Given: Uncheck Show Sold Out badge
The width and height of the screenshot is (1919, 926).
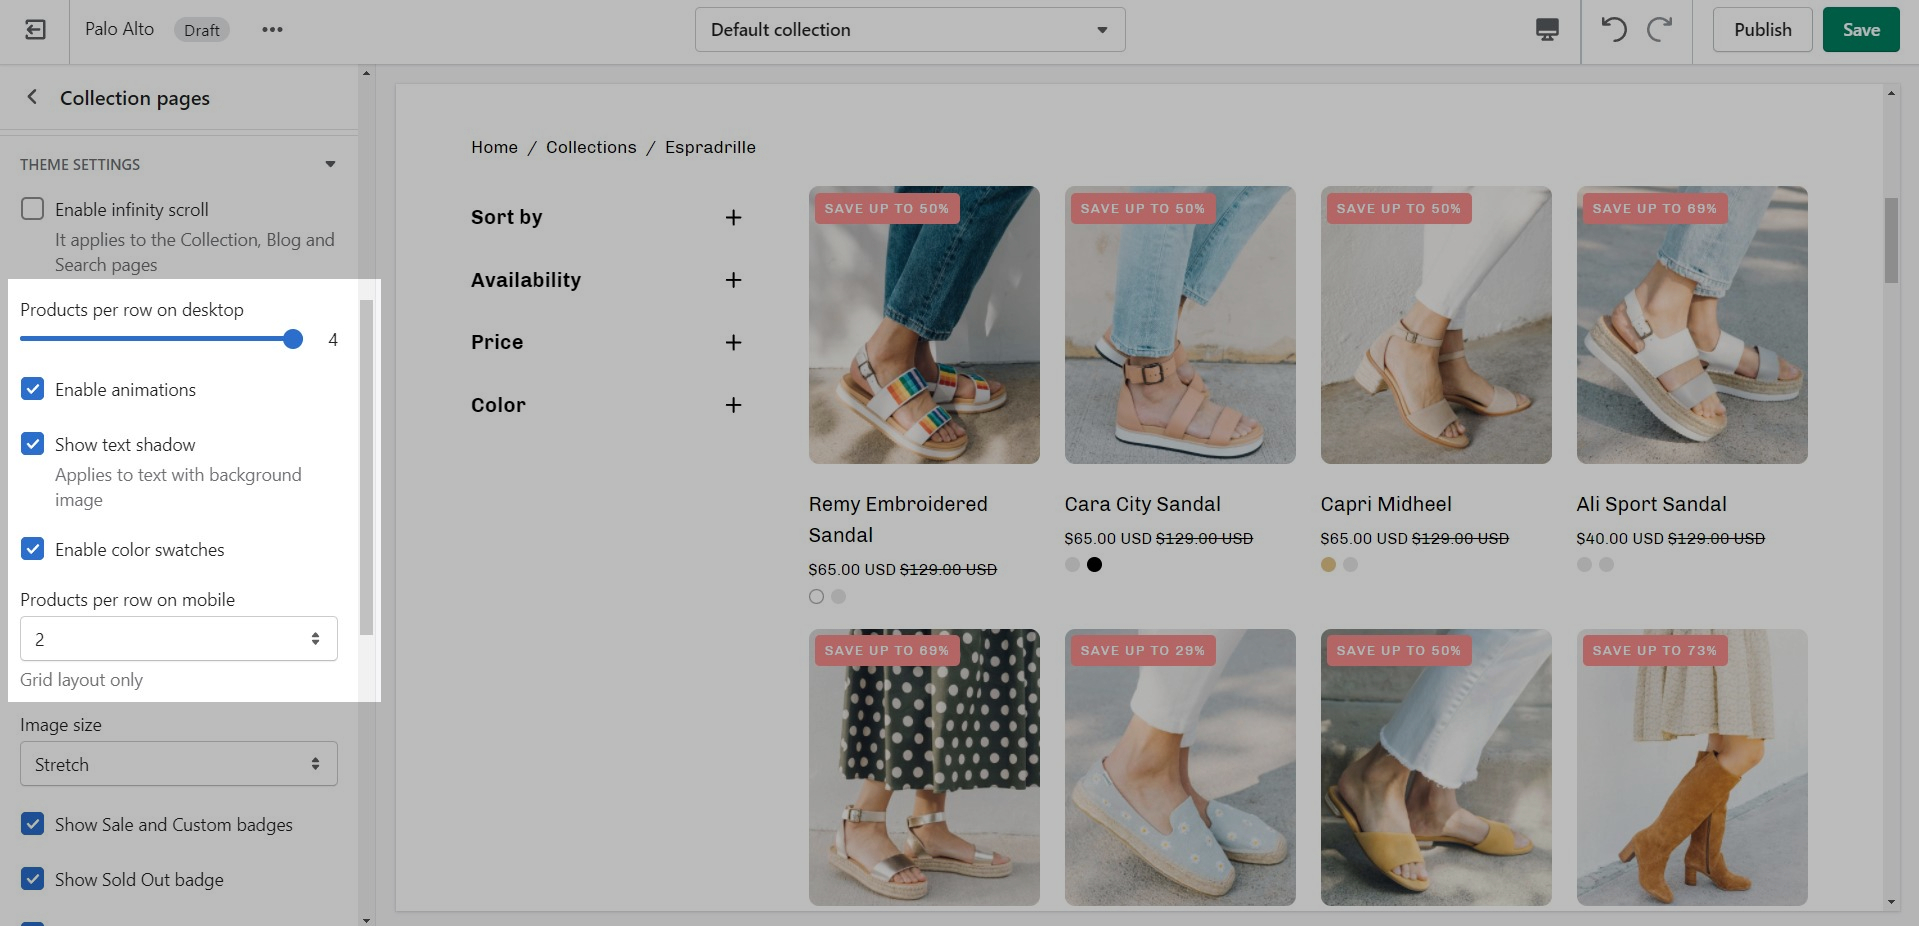Looking at the screenshot, I should (33, 879).
